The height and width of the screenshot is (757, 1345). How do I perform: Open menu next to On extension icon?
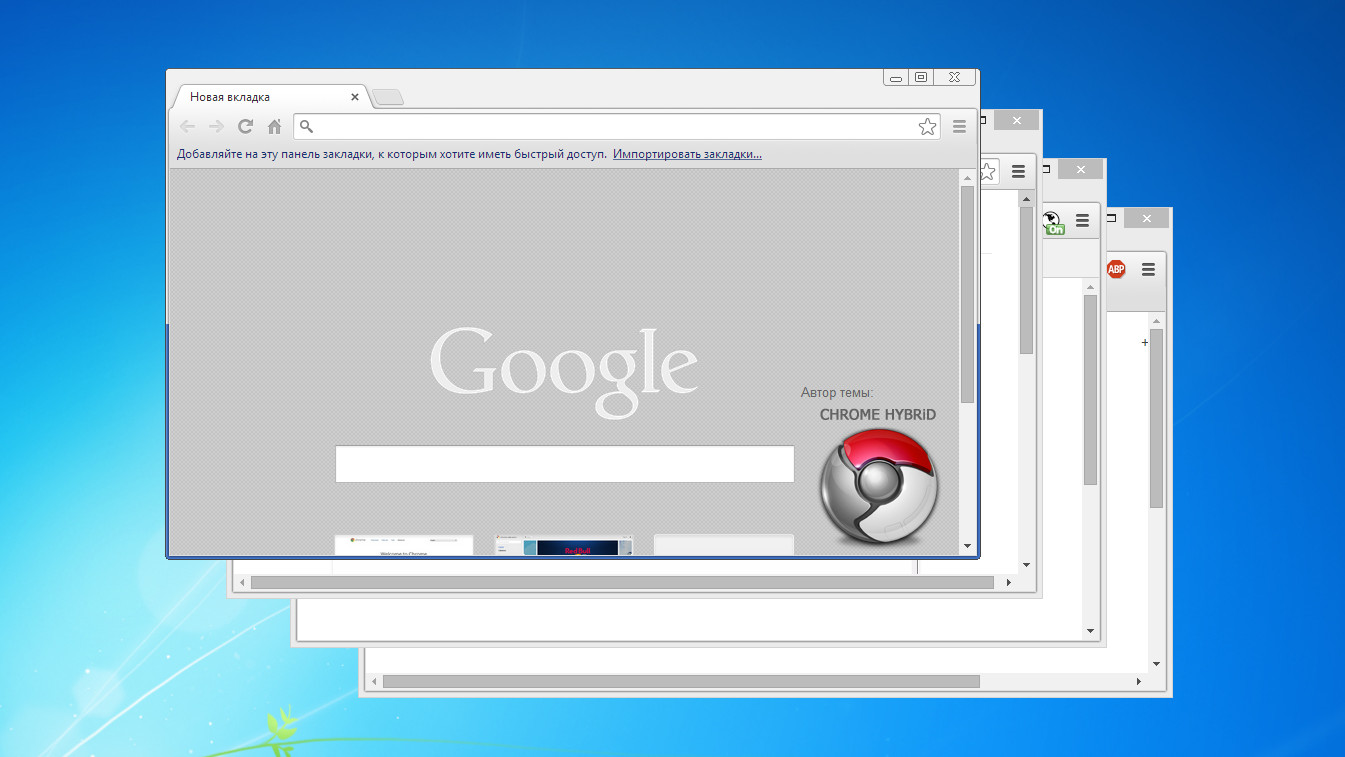click(x=1082, y=221)
